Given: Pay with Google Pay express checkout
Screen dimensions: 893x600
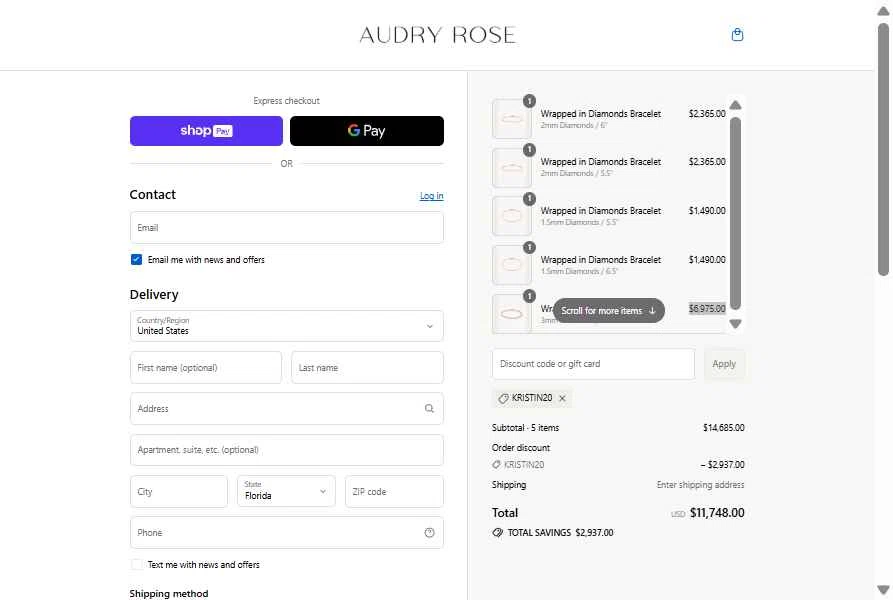Looking at the screenshot, I should coord(367,131).
